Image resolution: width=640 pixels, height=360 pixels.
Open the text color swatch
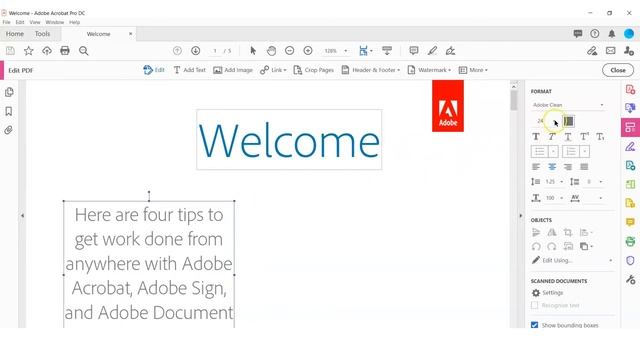click(x=569, y=121)
